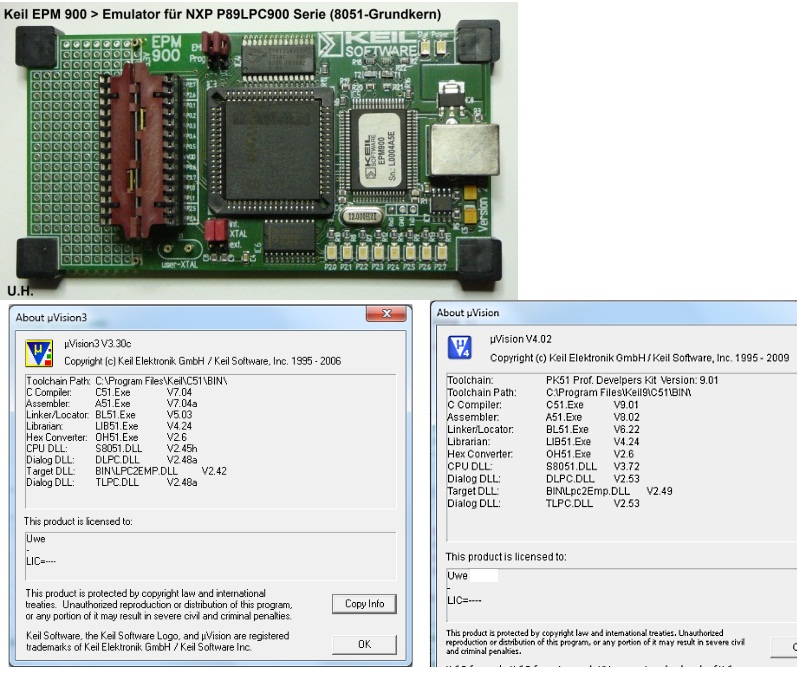Click OK in About µVision3 dialog
The image size is (797, 674).
pos(364,644)
